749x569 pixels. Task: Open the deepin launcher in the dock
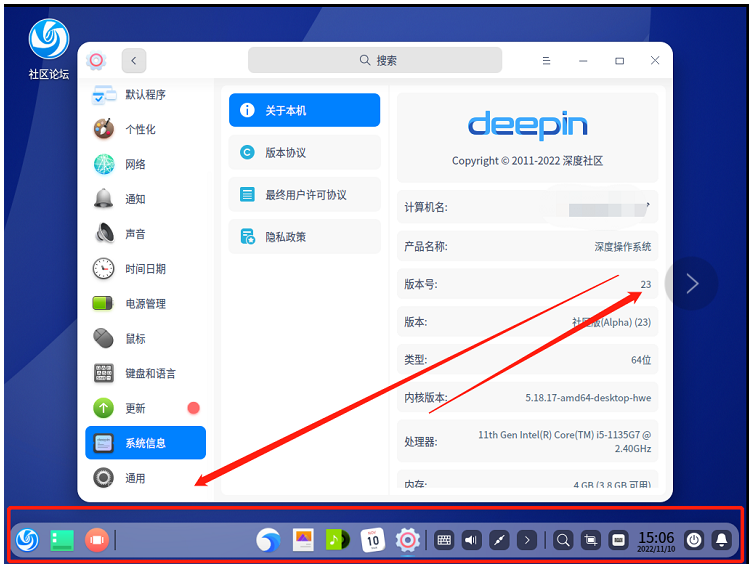pyautogui.click(x=27, y=540)
